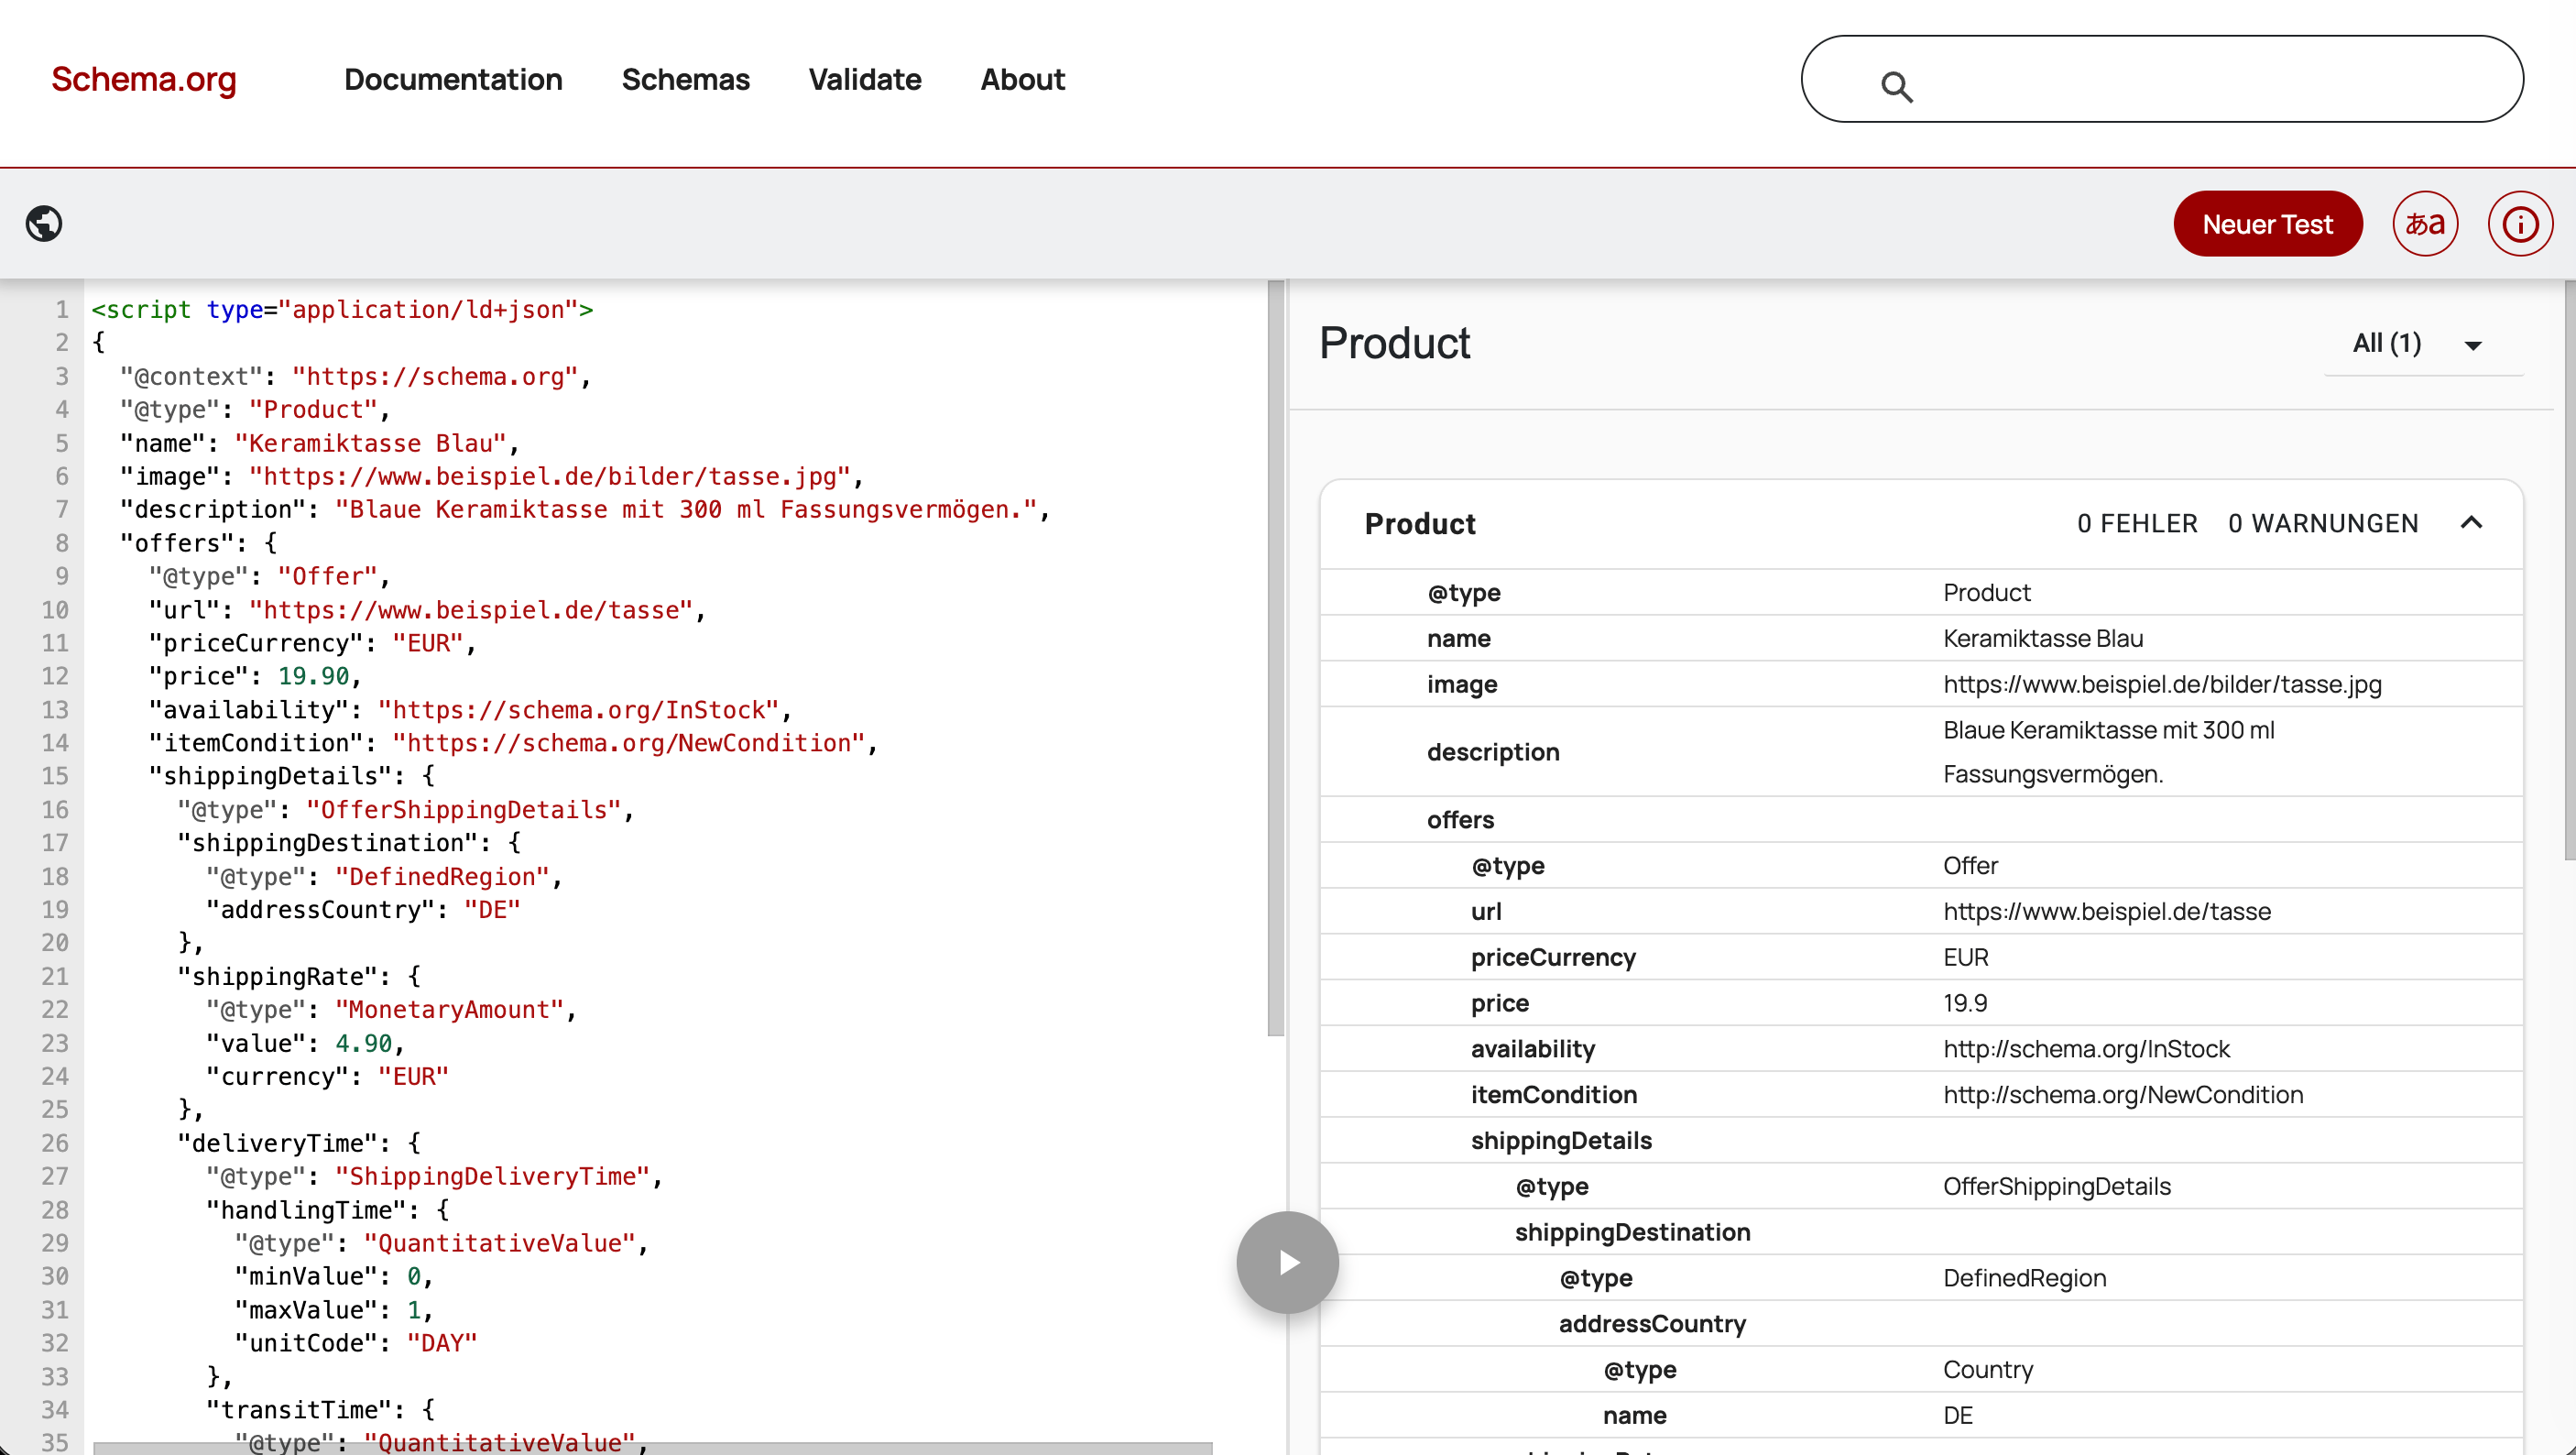The width and height of the screenshot is (2576, 1455).
Task: Click the description row value text
Action: pyautogui.click(x=2108, y=752)
